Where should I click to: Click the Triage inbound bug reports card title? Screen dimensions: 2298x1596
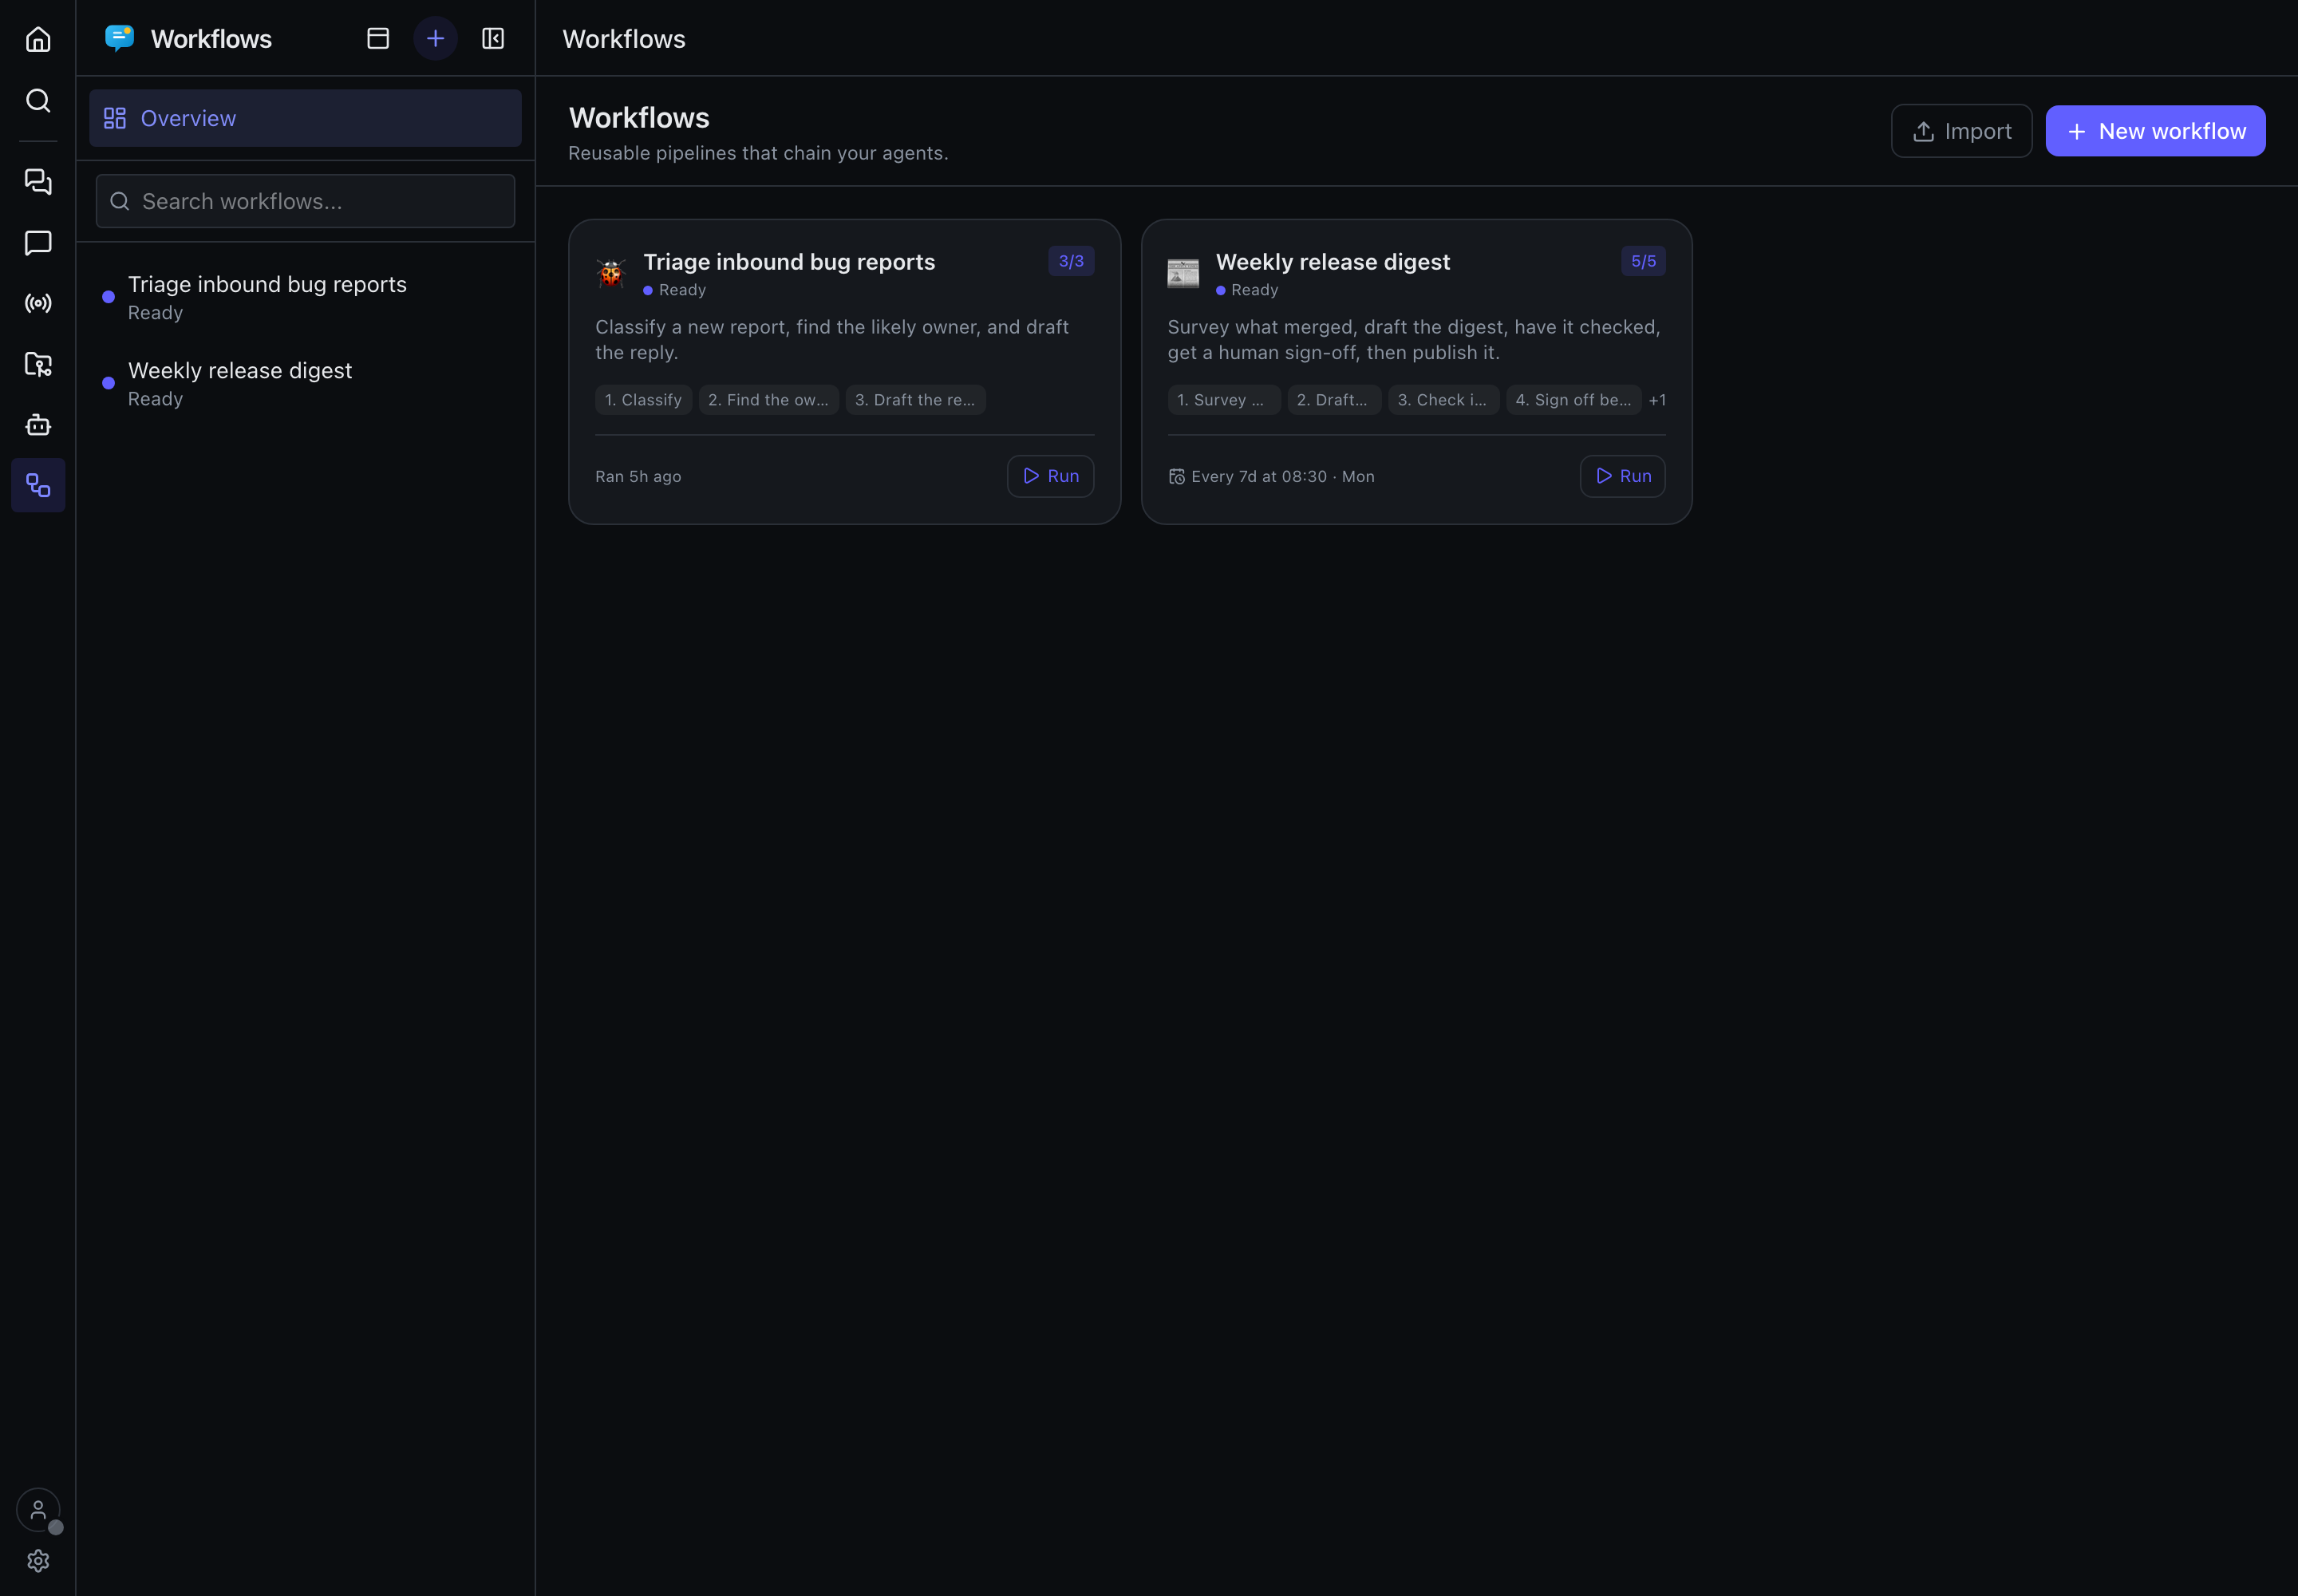pos(789,262)
